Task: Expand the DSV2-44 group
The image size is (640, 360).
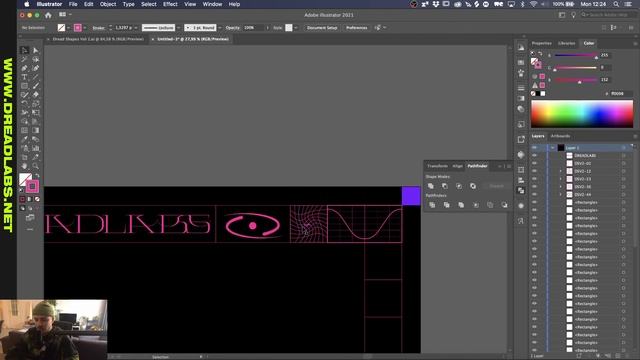Action: click(561, 194)
